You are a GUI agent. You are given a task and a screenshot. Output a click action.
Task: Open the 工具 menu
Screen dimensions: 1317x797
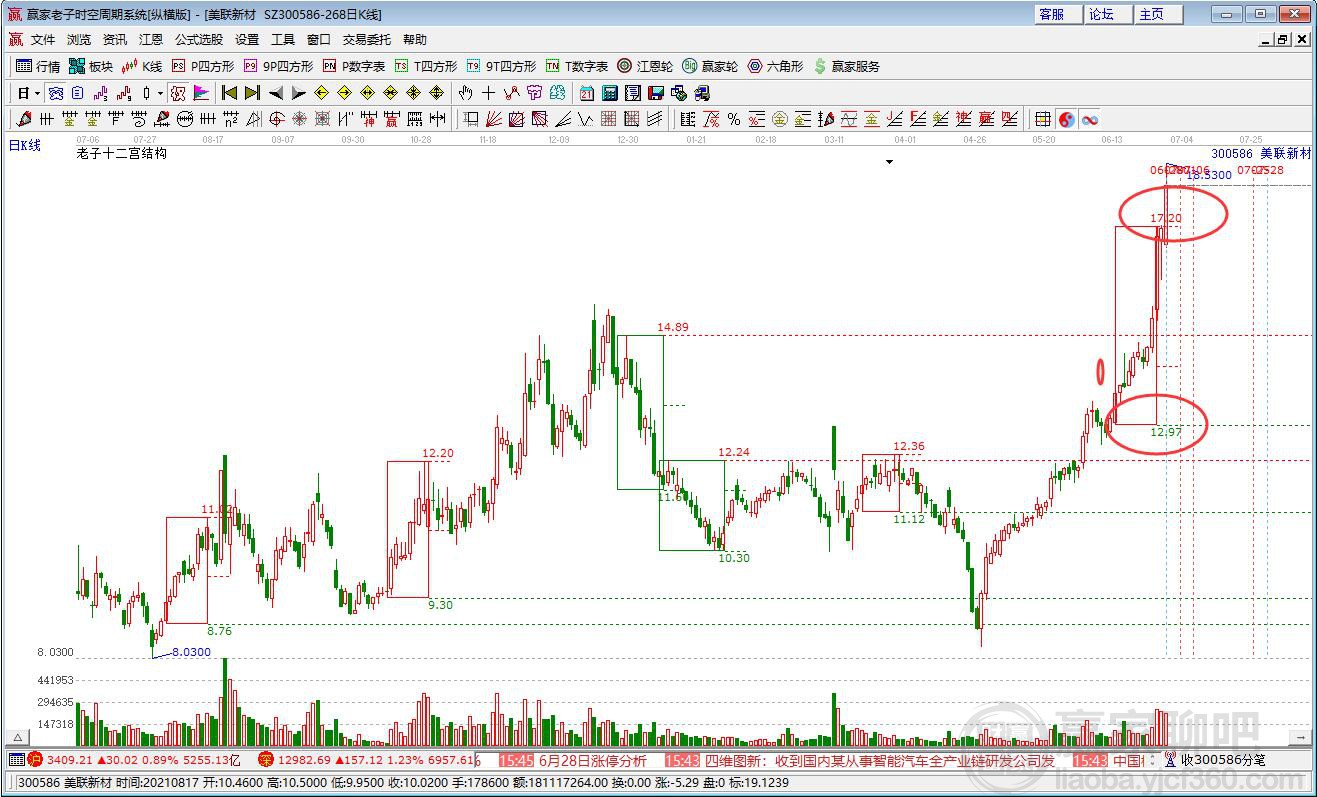(x=283, y=40)
